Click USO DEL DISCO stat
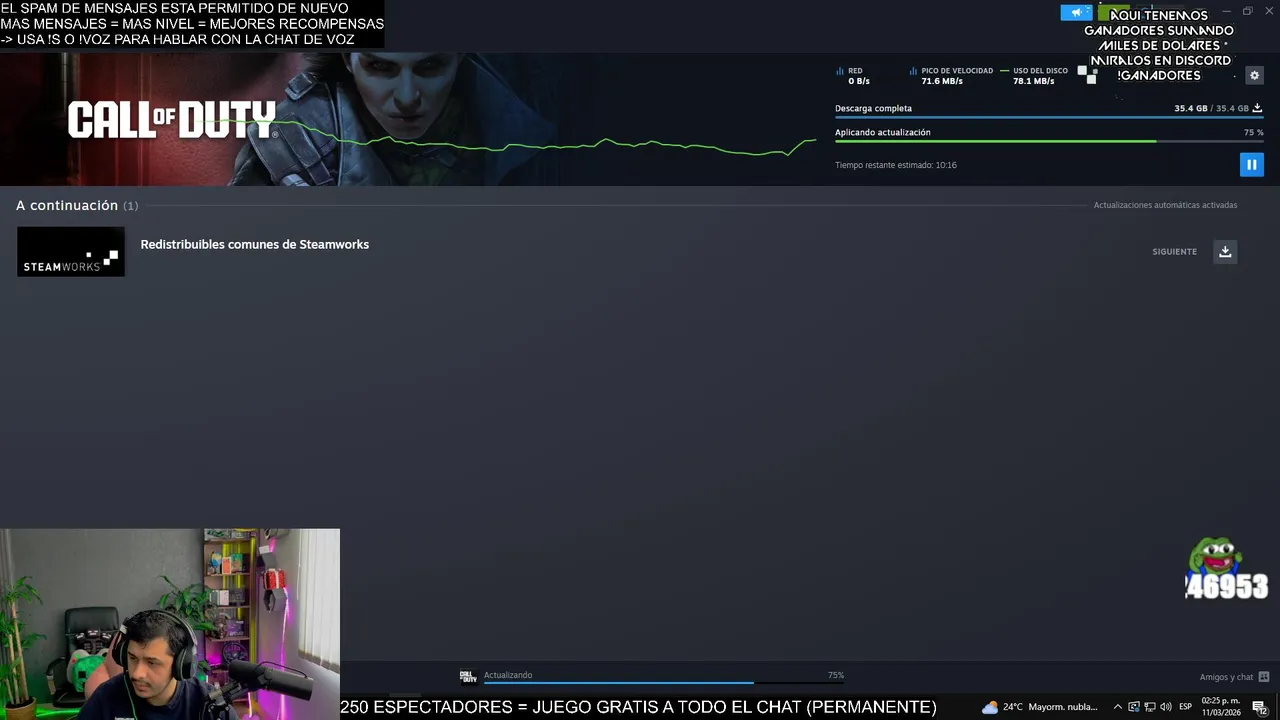The image size is (1280, 720). coord(1034,76)
